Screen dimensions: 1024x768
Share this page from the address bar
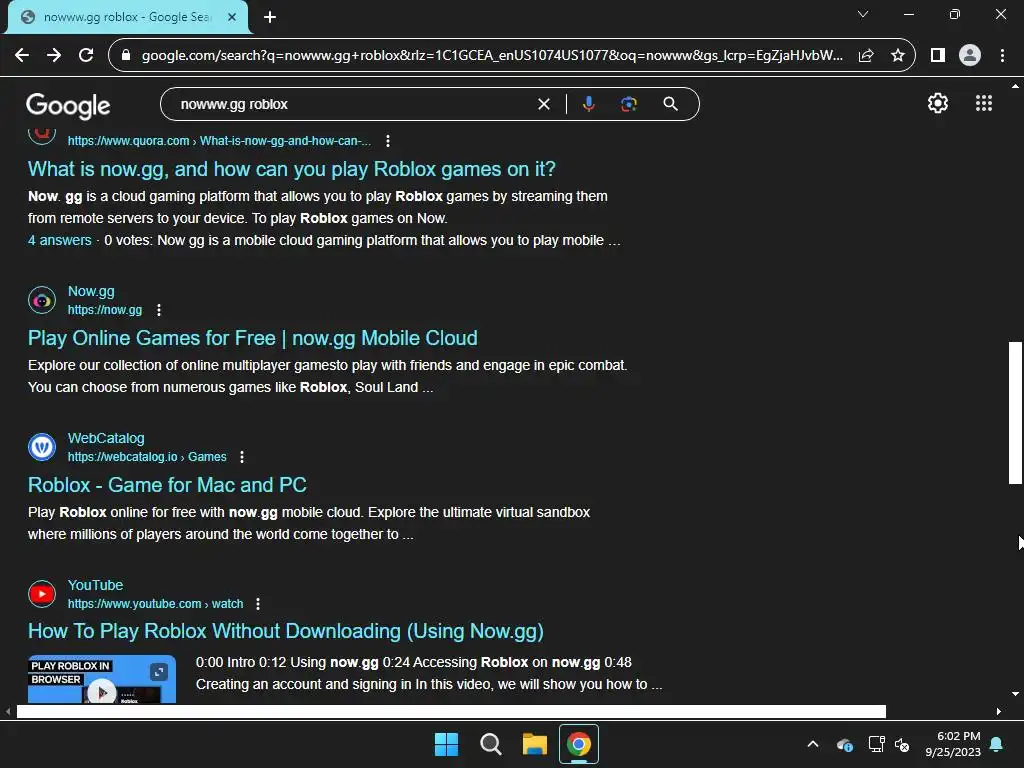(x=866, y=56)
